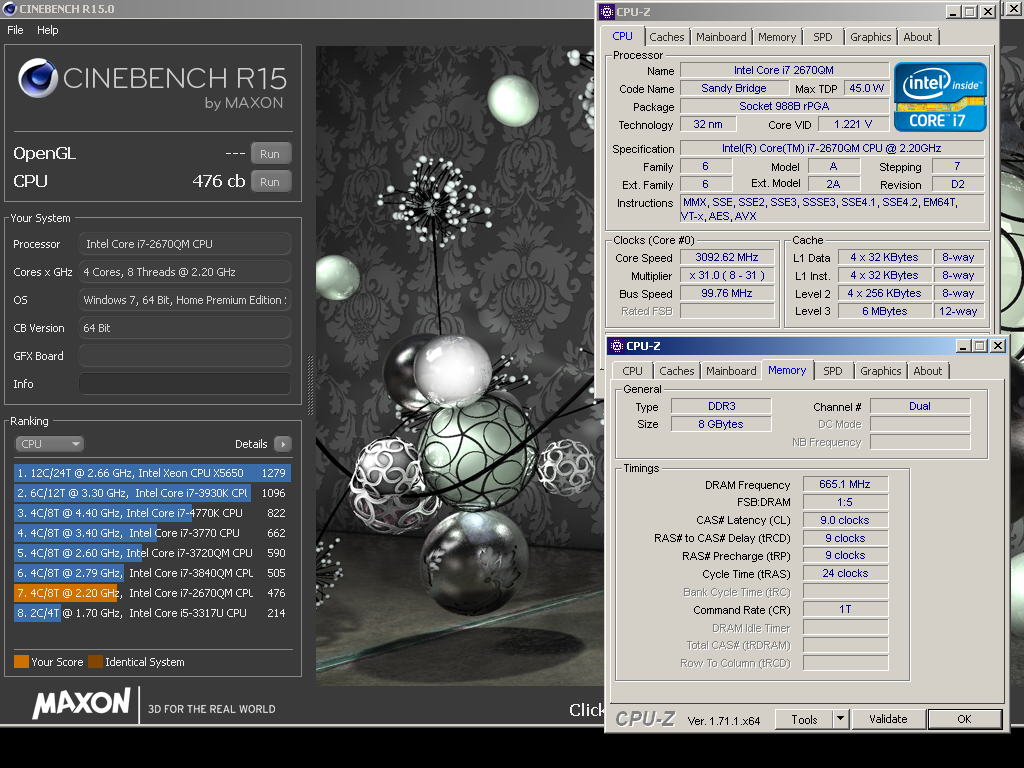Switch to CPU tab in lower CPU-Z window
The image size is (1024, 768).
pos(632,371)
